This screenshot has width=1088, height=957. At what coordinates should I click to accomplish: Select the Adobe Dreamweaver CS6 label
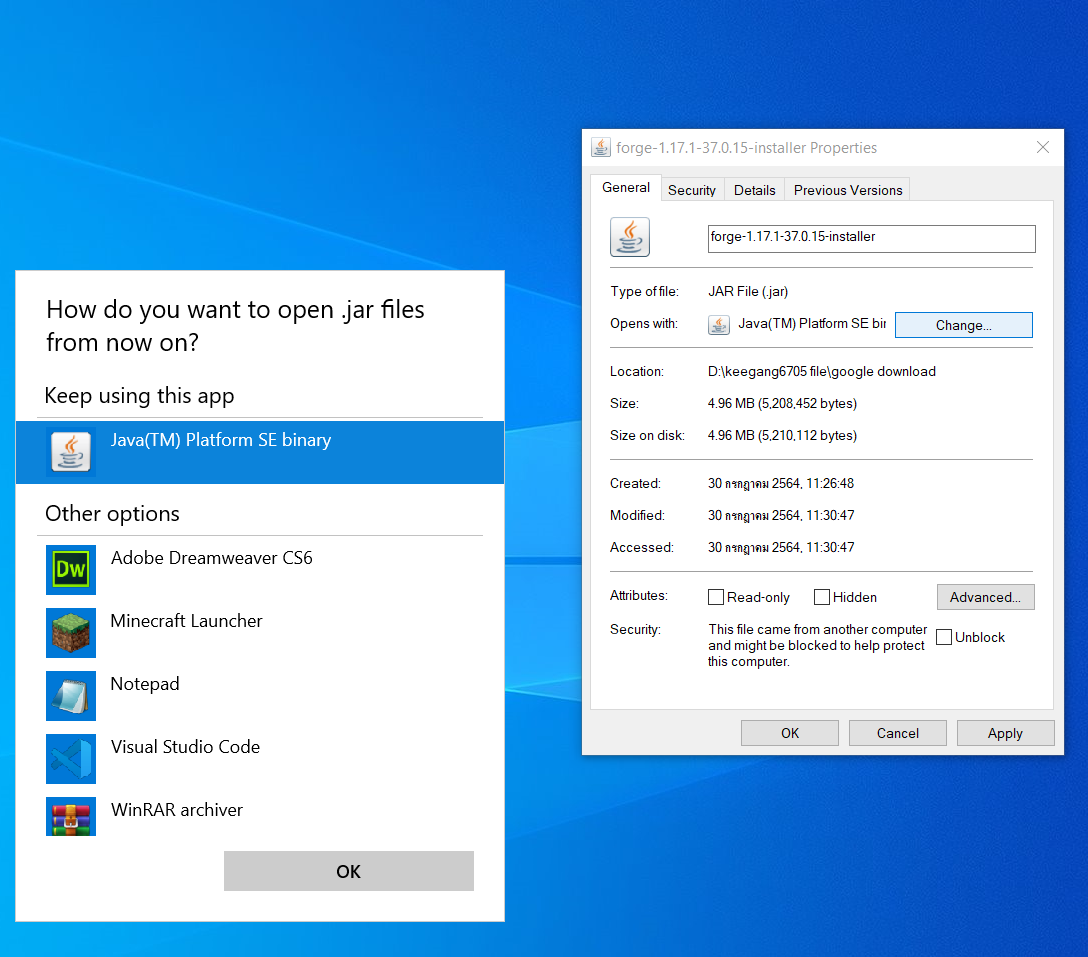[212, 558]
